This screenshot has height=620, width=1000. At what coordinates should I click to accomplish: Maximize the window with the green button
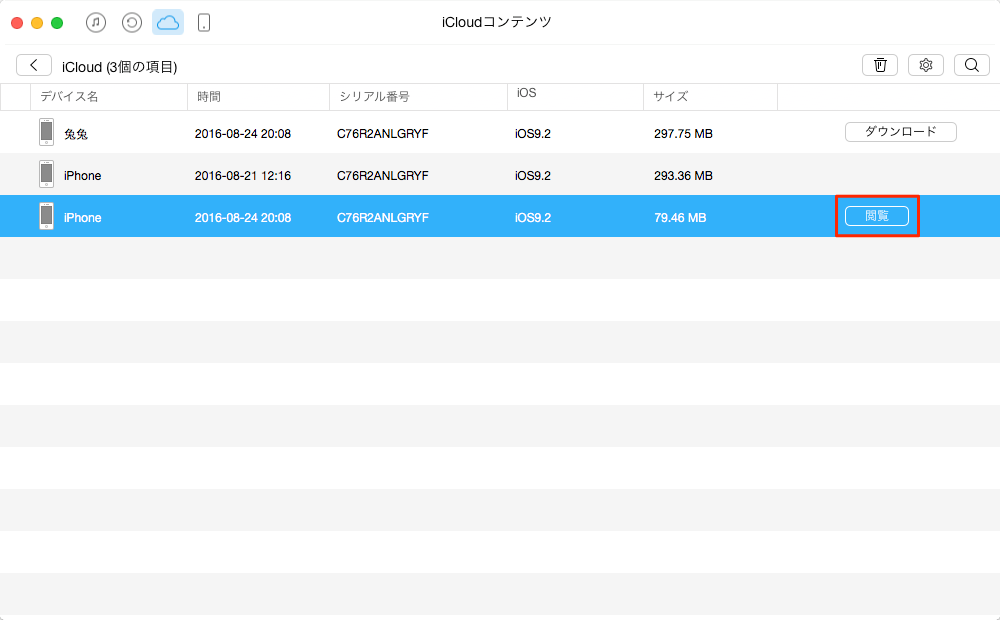tap(57, 23)
